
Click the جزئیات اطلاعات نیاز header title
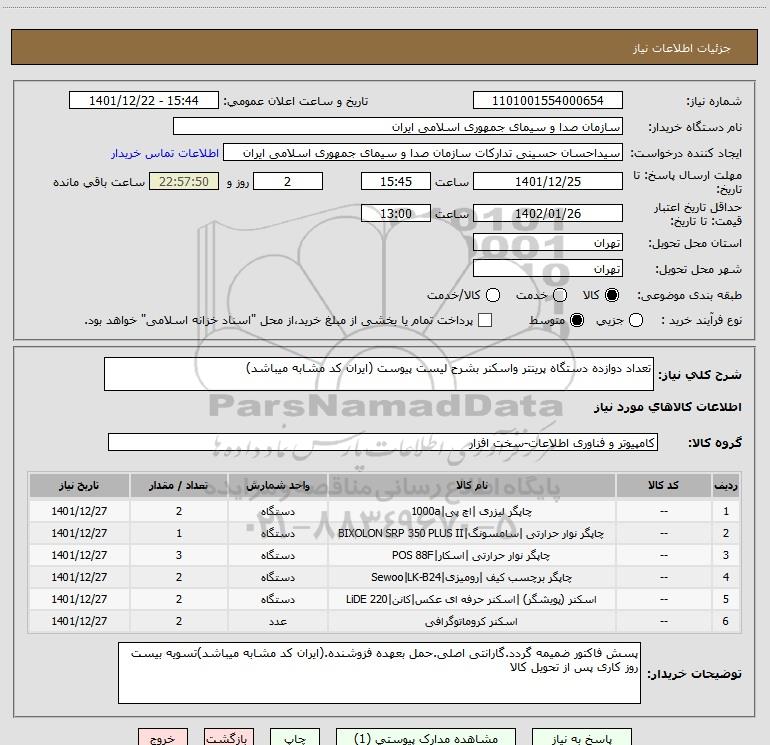pyautogui.click(x=682, y=48)
